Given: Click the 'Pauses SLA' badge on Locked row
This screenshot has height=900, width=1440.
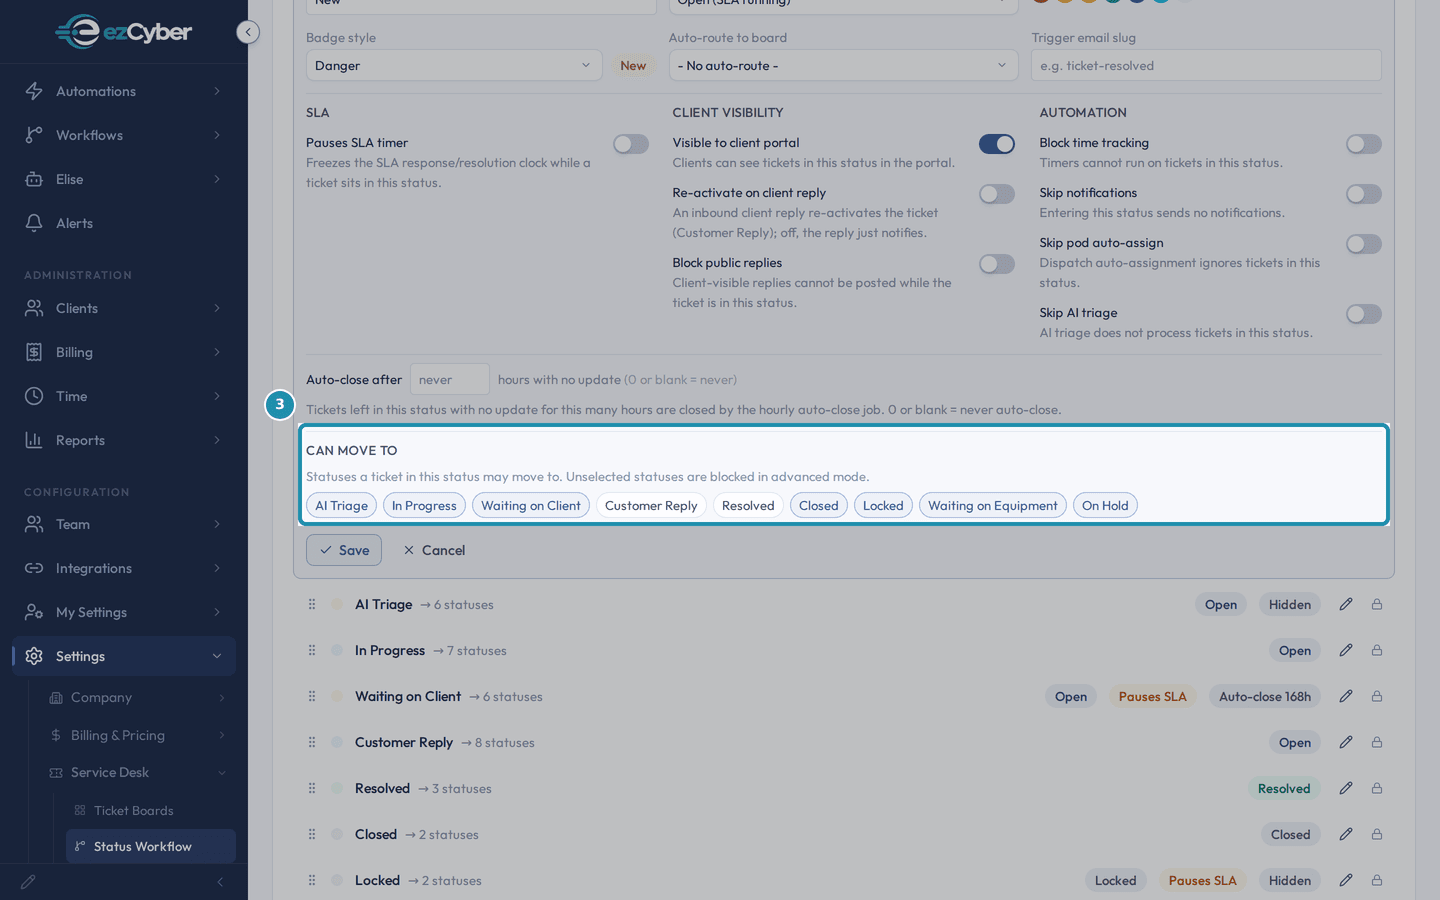Looking at the screenshot, I should point(1202,880).
